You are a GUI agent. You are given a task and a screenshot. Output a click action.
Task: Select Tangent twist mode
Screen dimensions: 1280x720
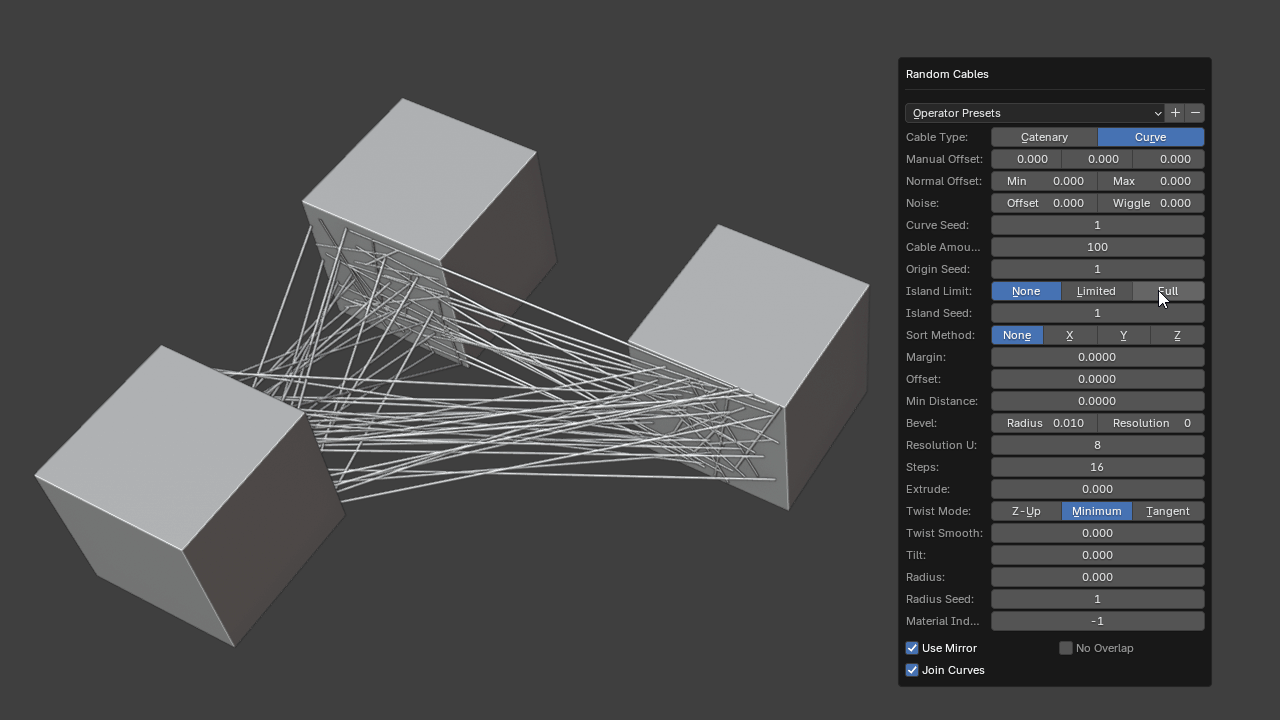coord(1168,511)
